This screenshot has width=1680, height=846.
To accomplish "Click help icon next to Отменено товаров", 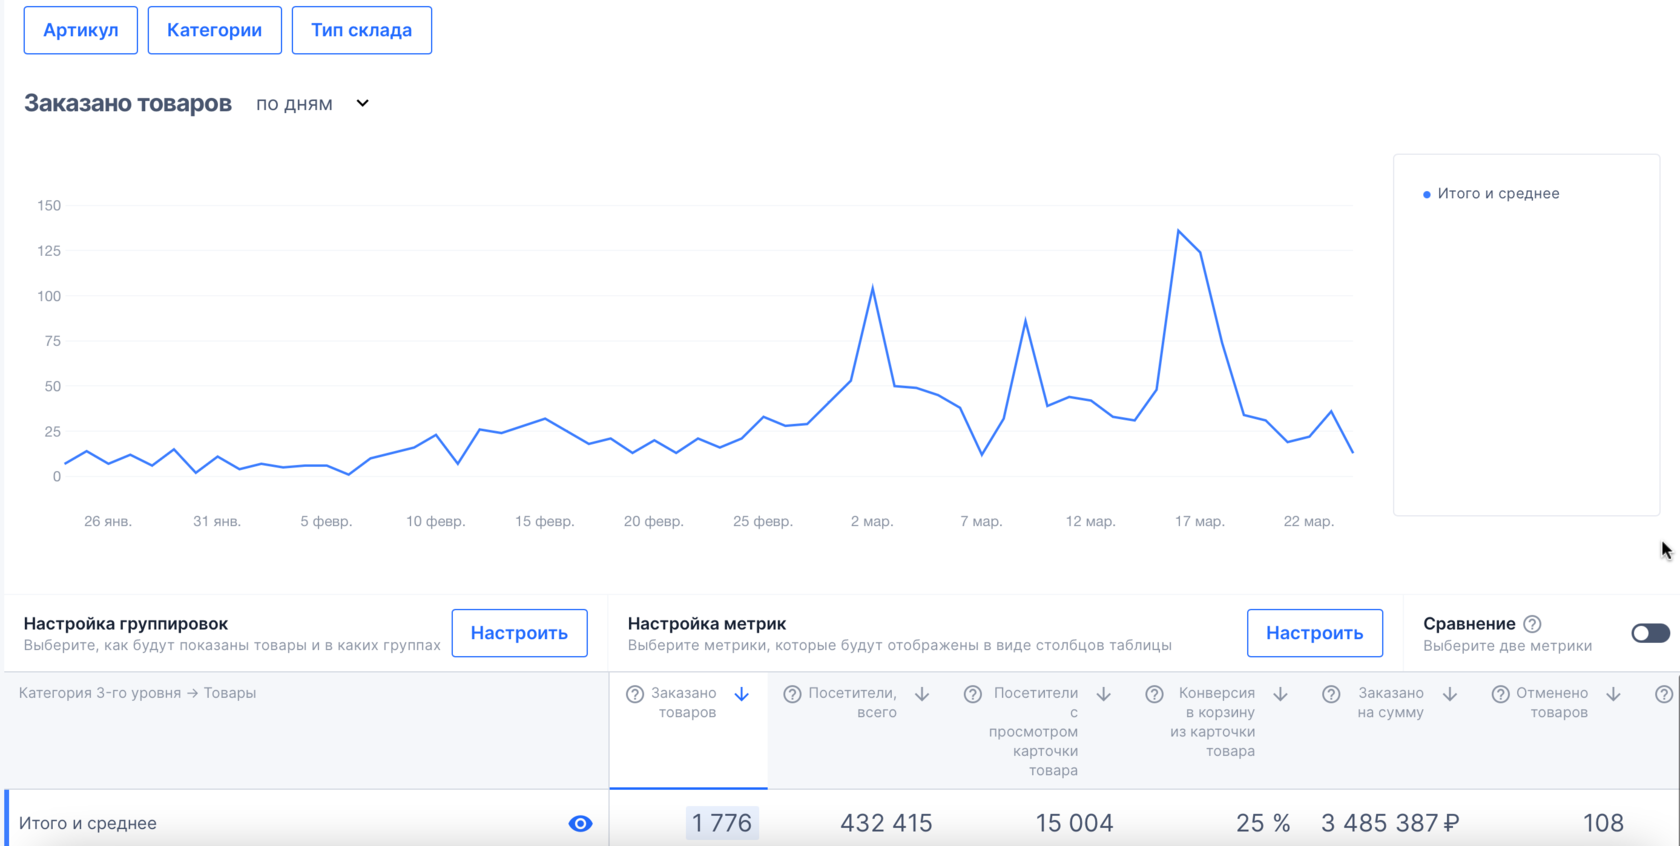I will [x=1500, y=694].
